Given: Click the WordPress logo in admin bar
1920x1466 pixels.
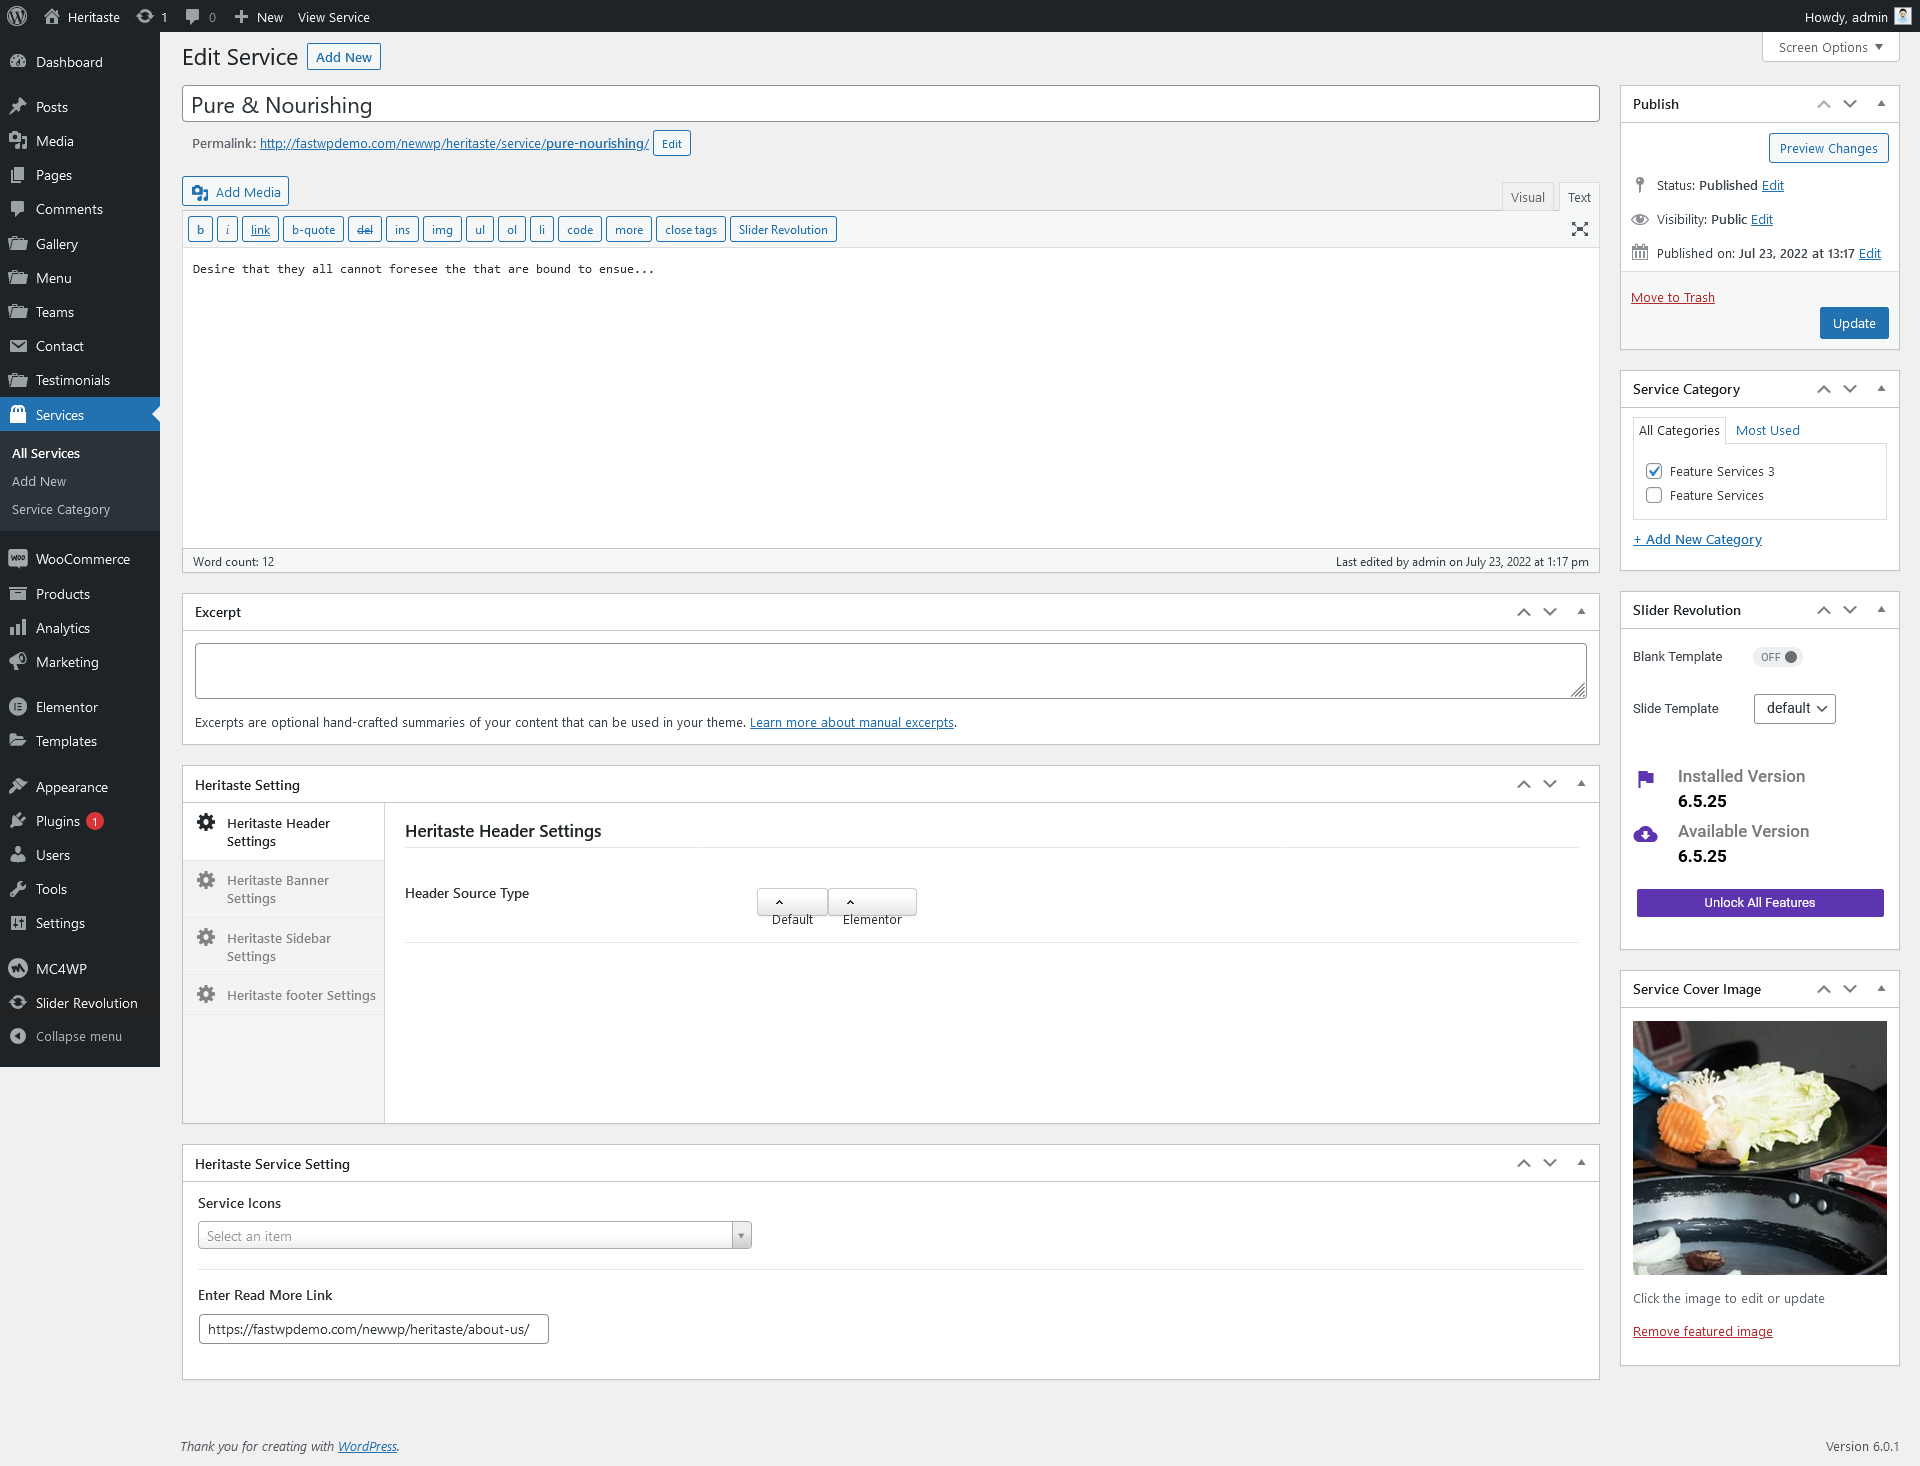Looking at the screenshot, I should 17,17.
